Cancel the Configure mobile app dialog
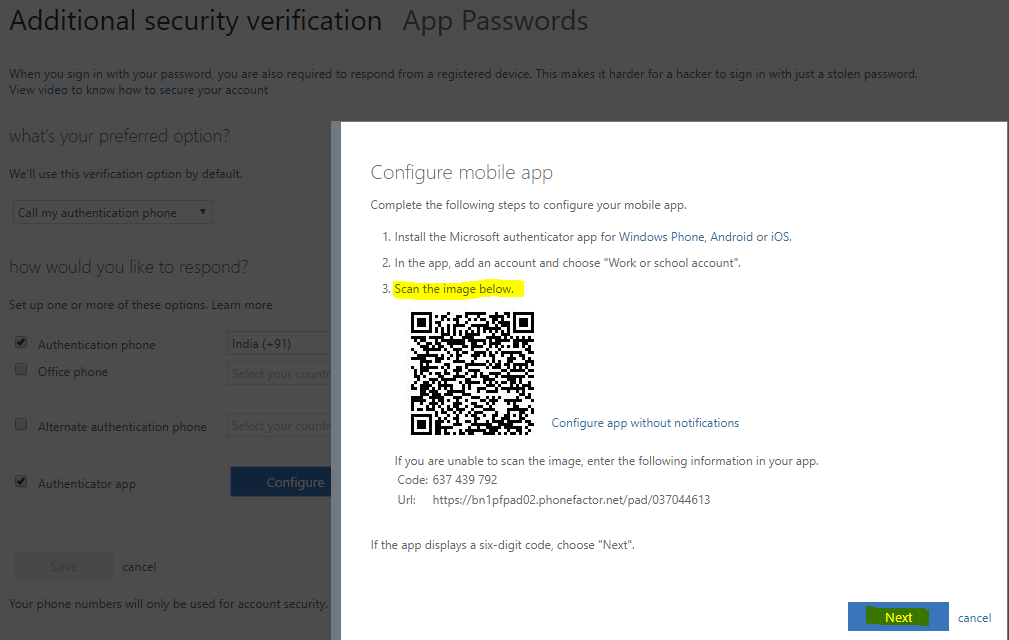The width and height of the screenshot is (1009, 640). [974, 618]
